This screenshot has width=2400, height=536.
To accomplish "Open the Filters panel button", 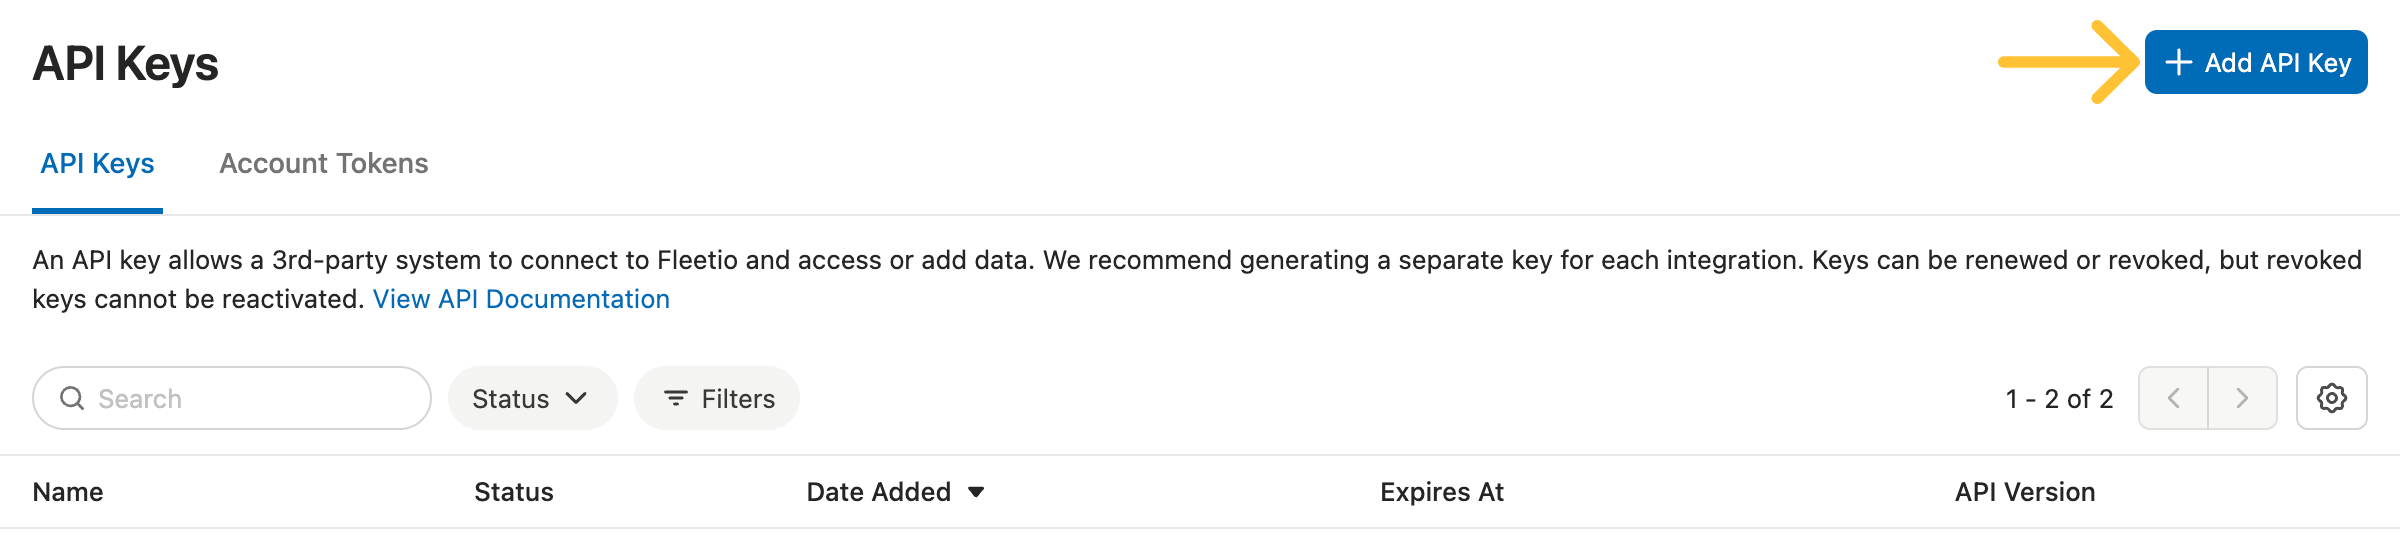I will tap(717, 399).
